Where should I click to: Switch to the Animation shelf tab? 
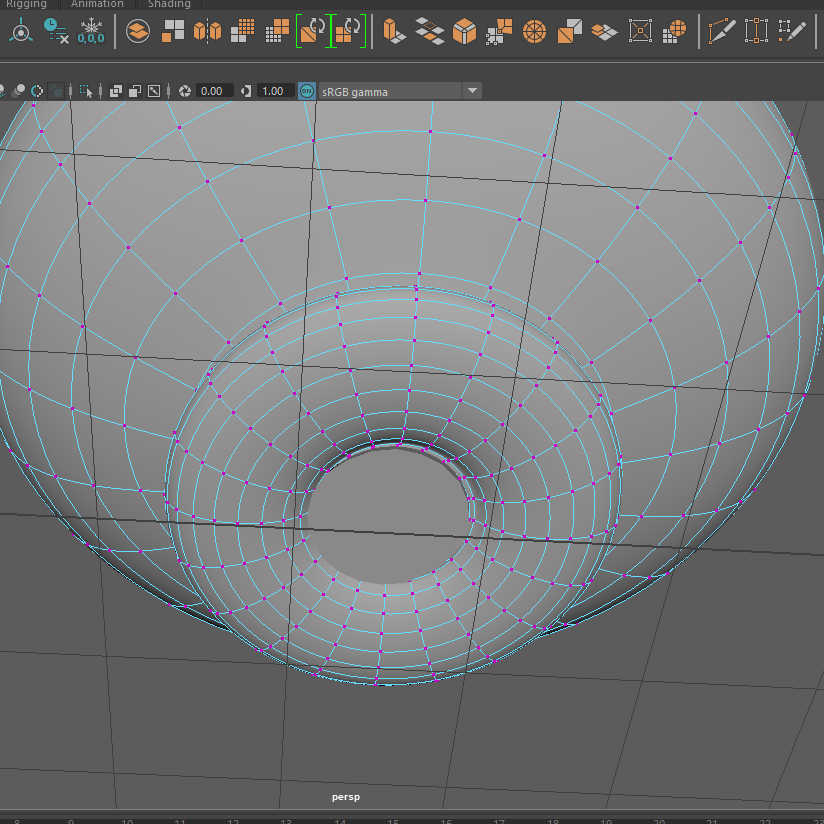point(97,4)
